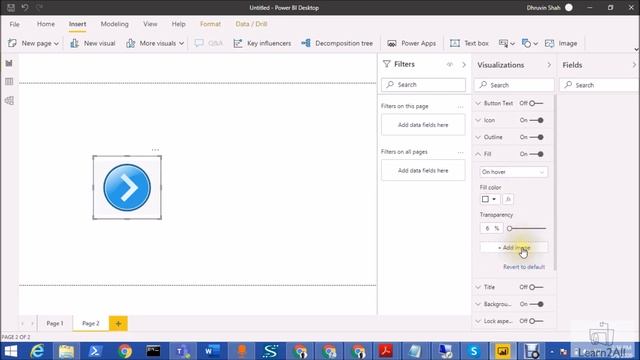Viewport: 640px width, 360px height.
Task: Open ellipsis for Filters on all pages
Action: (x=460, y=152)
